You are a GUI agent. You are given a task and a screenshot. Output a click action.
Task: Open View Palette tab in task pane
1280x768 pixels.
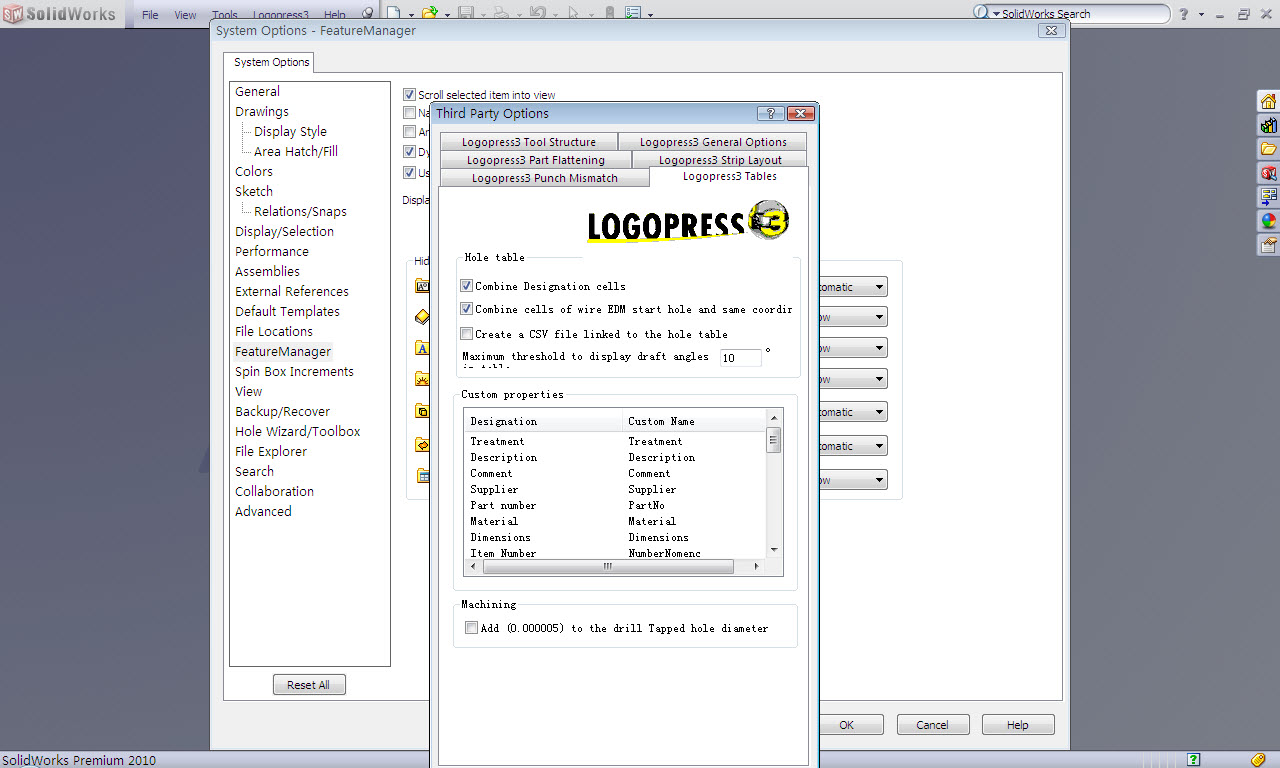[x=1268, y=197]
